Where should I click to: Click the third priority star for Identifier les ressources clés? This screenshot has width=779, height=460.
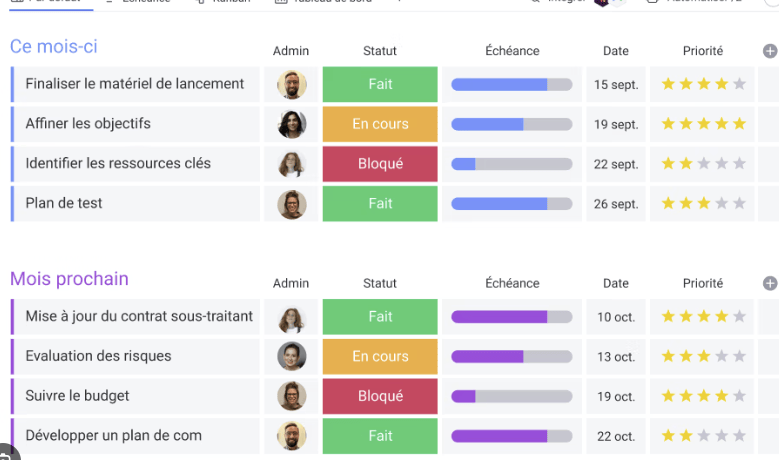704,164
